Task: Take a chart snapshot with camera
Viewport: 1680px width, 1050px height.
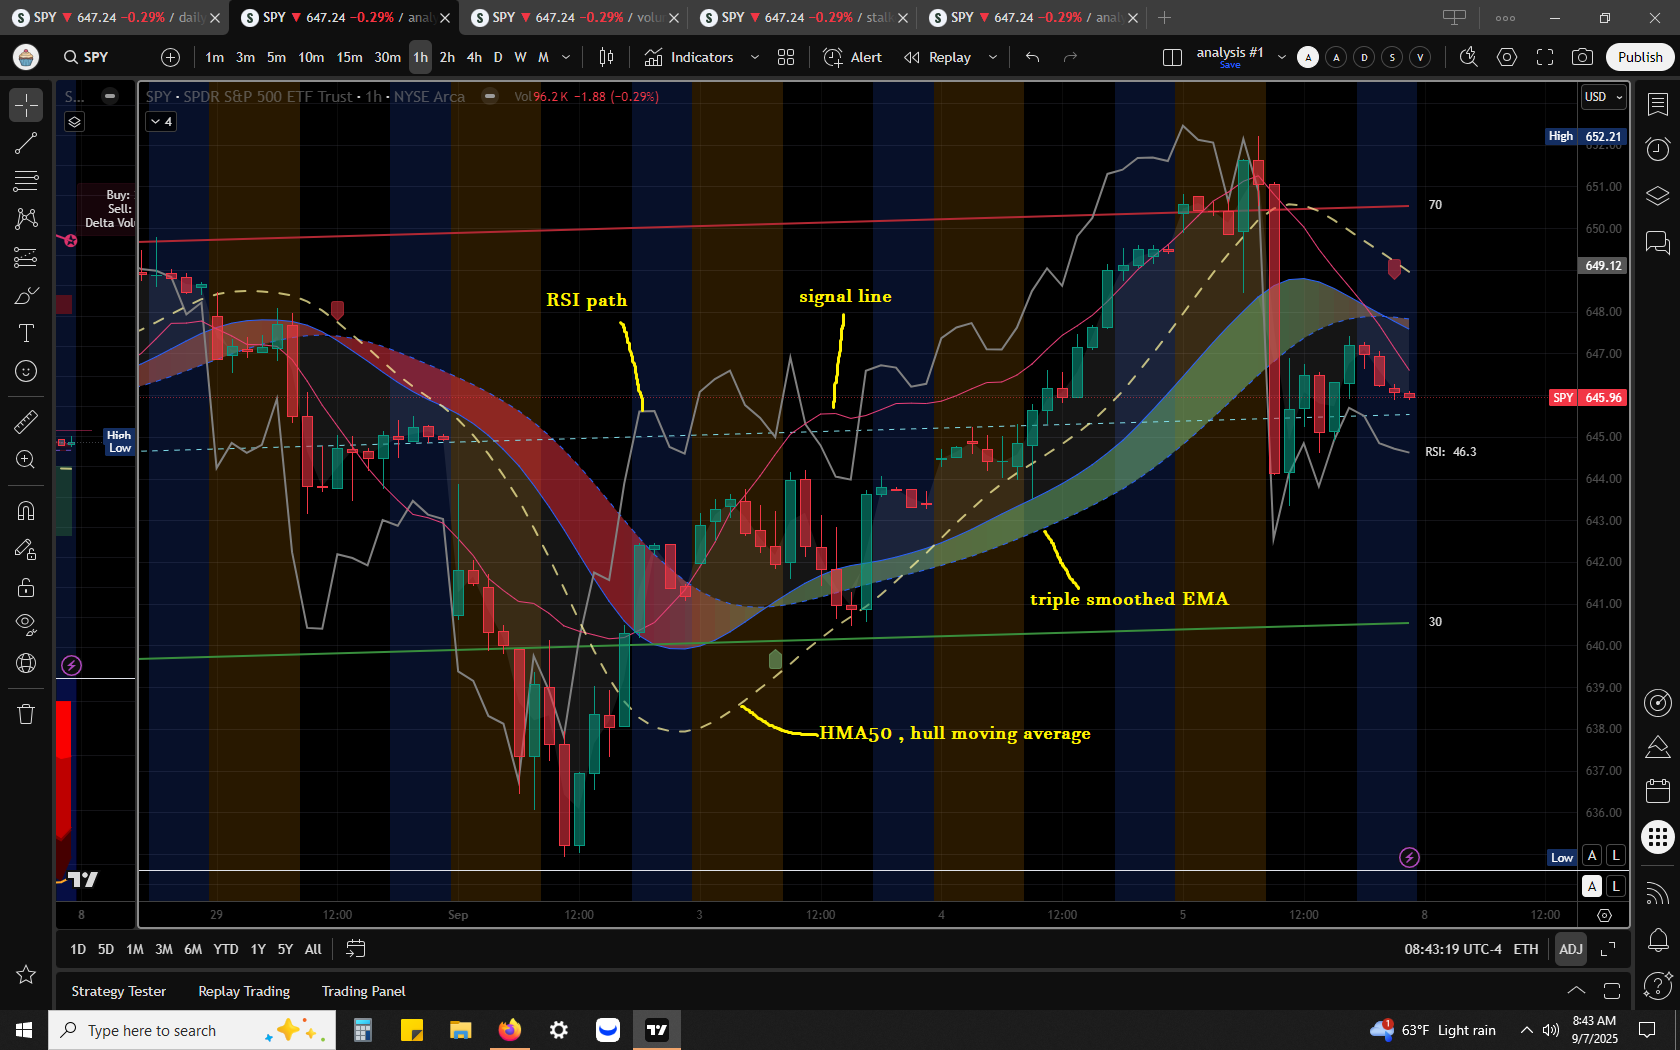Action: tap(1582, 57)
